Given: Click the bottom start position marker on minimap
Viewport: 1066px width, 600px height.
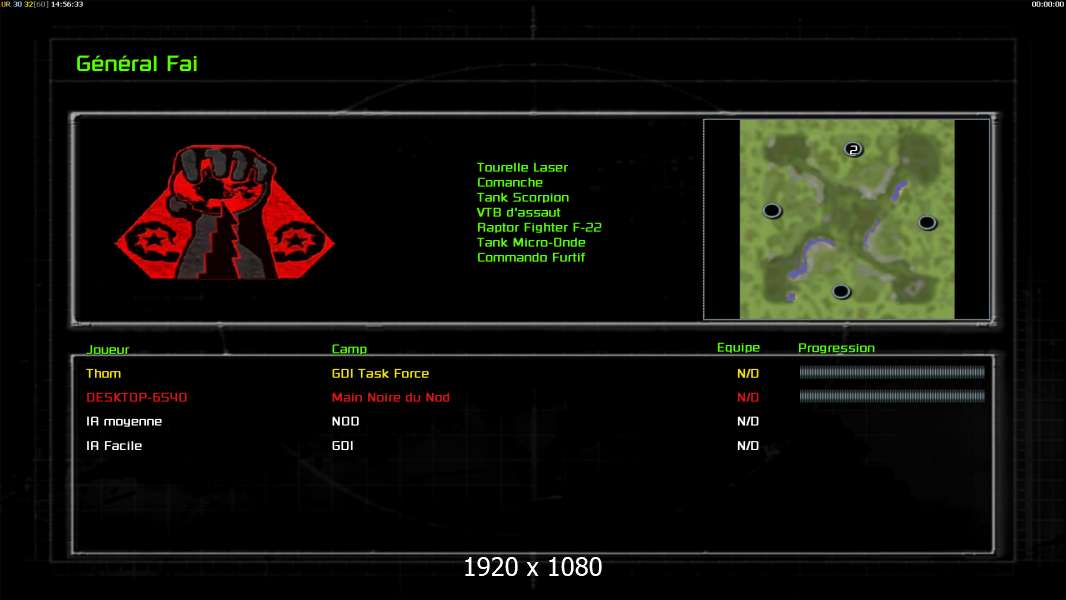Looking at the screenshot, I should pyautogui.click(x=841, y=292).
